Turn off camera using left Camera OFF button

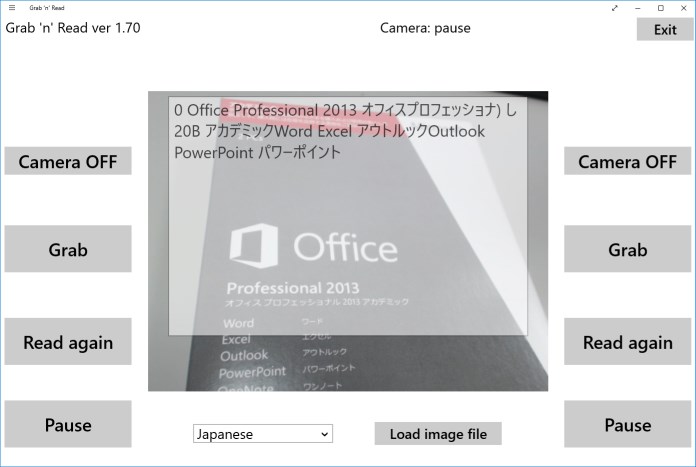[x=68, y=161]
